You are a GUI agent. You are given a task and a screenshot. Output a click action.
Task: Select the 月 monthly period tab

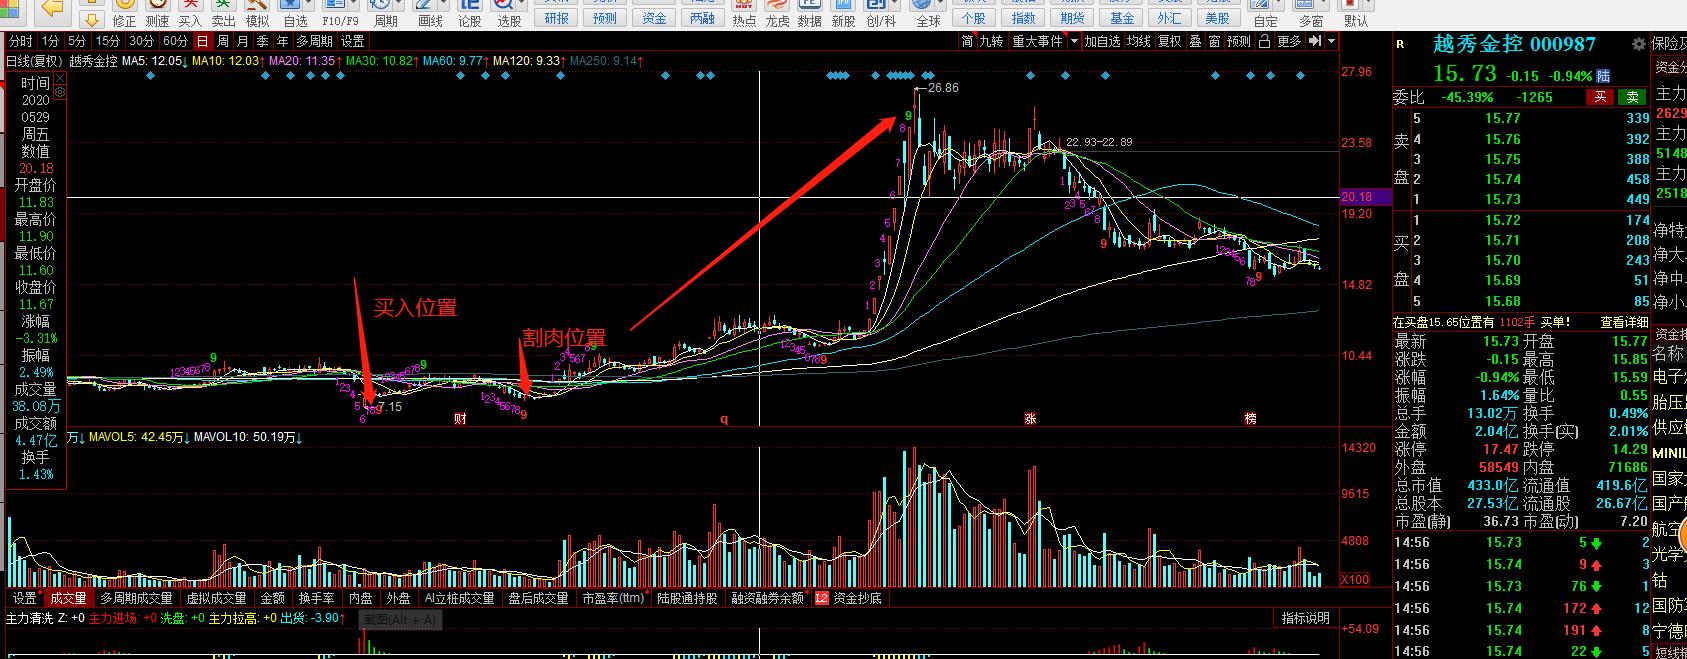point(243,41)
